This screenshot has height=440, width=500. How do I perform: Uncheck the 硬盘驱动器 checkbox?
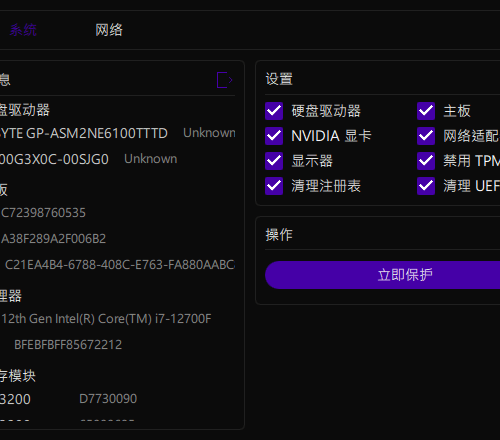(x=274, y=111)
